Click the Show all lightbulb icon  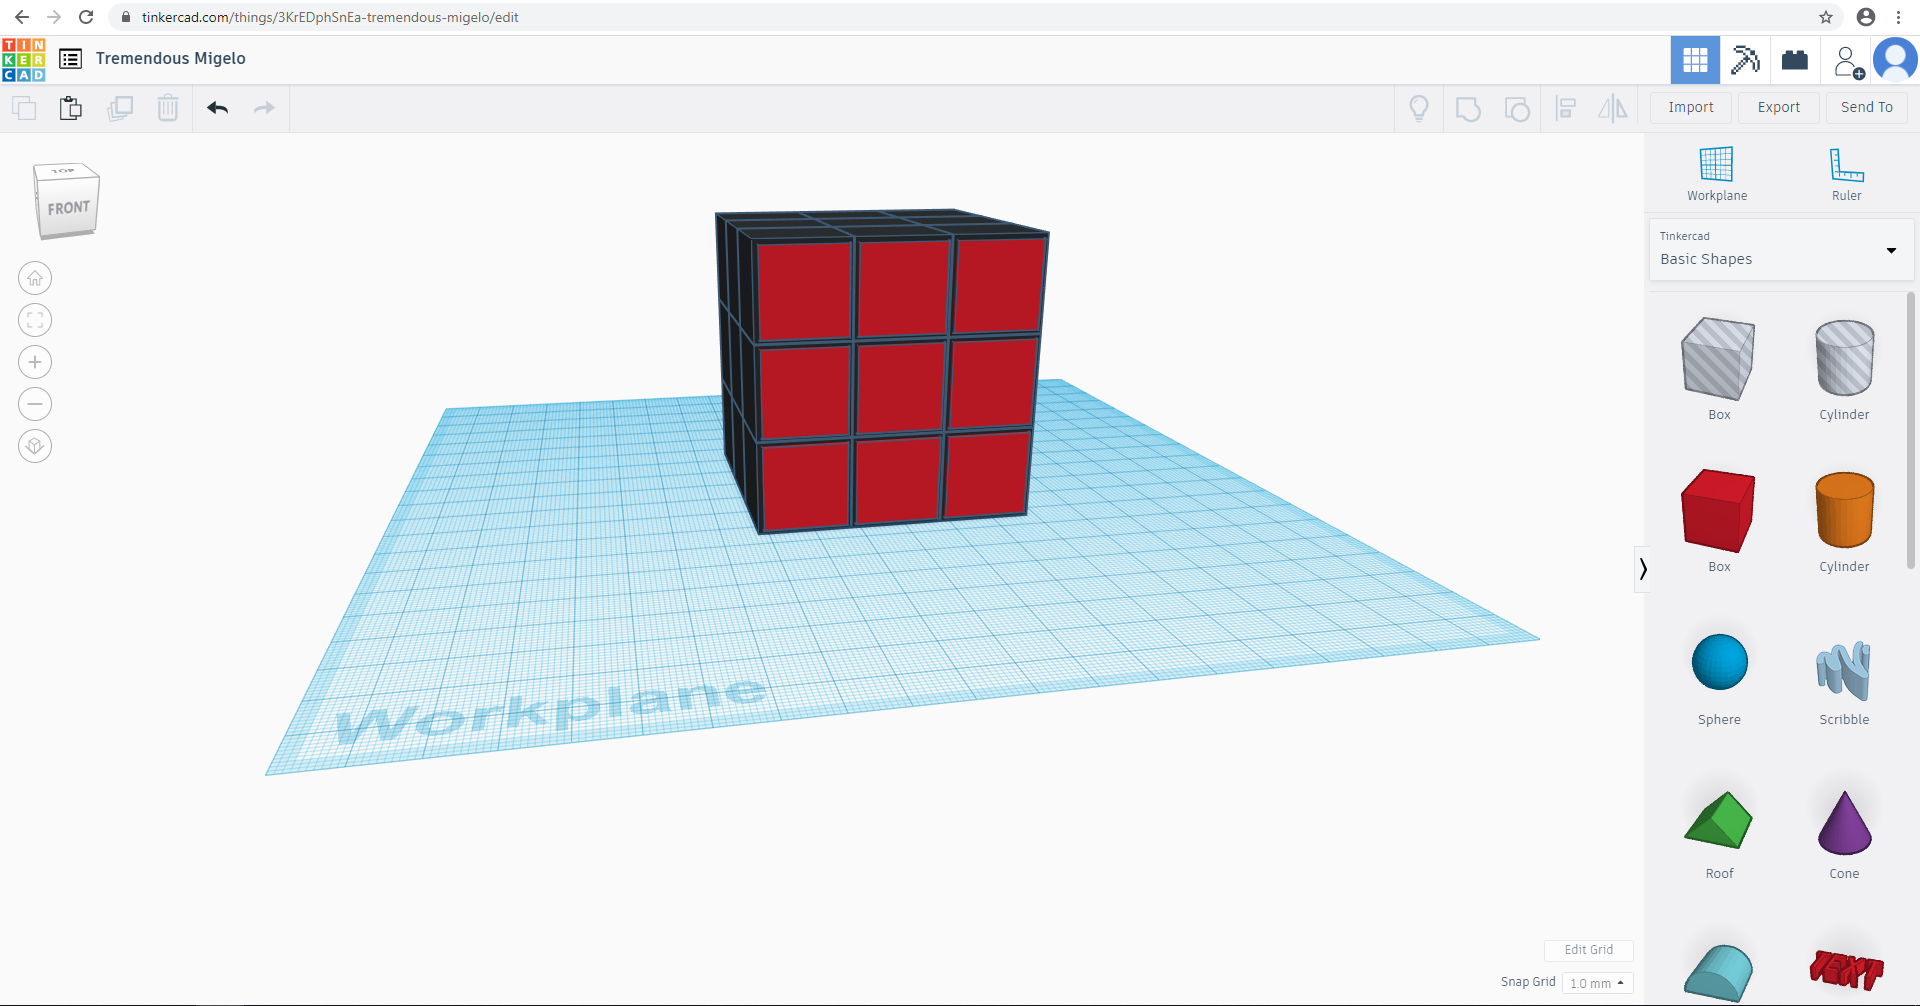click(x=1419, y=108)
